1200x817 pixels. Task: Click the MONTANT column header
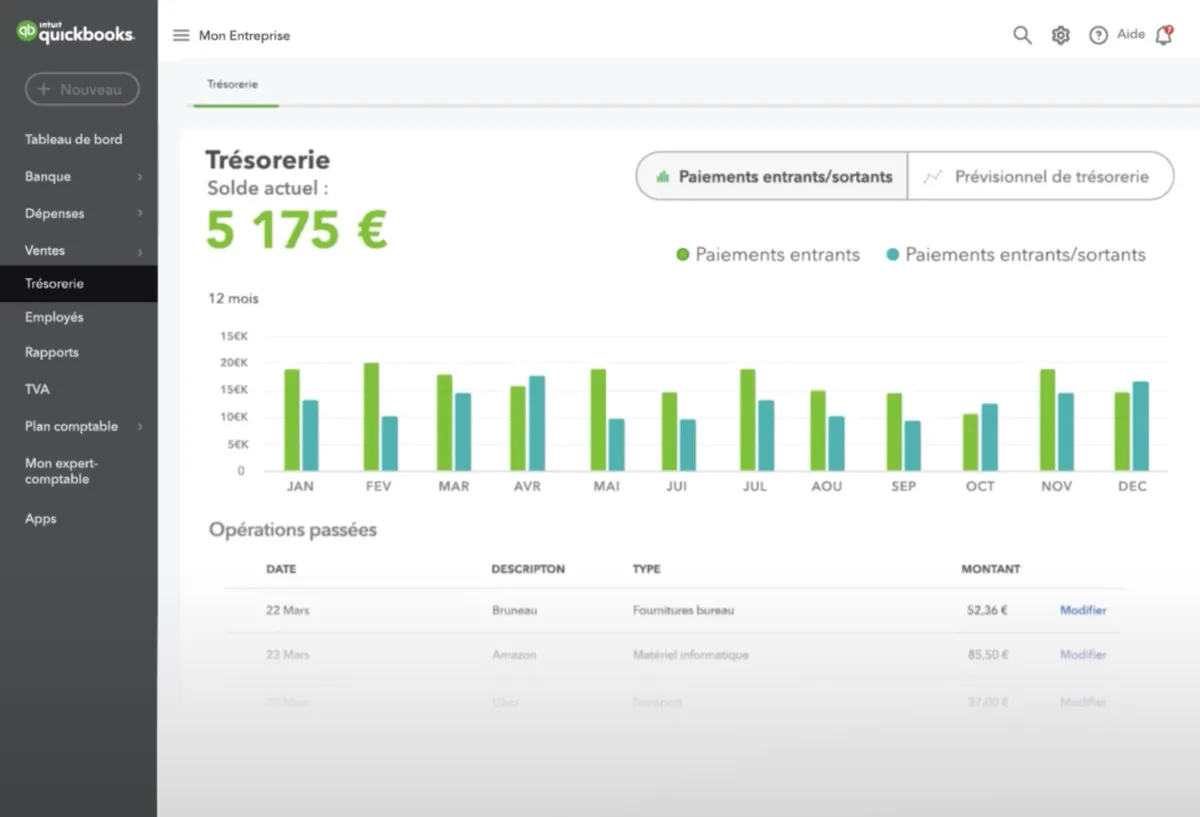[991, 569]
